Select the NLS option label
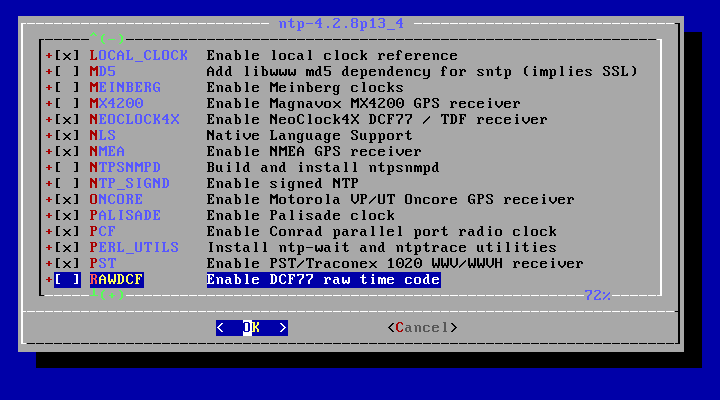Screen dimensions: 720x400 click(x=103, y=135)
